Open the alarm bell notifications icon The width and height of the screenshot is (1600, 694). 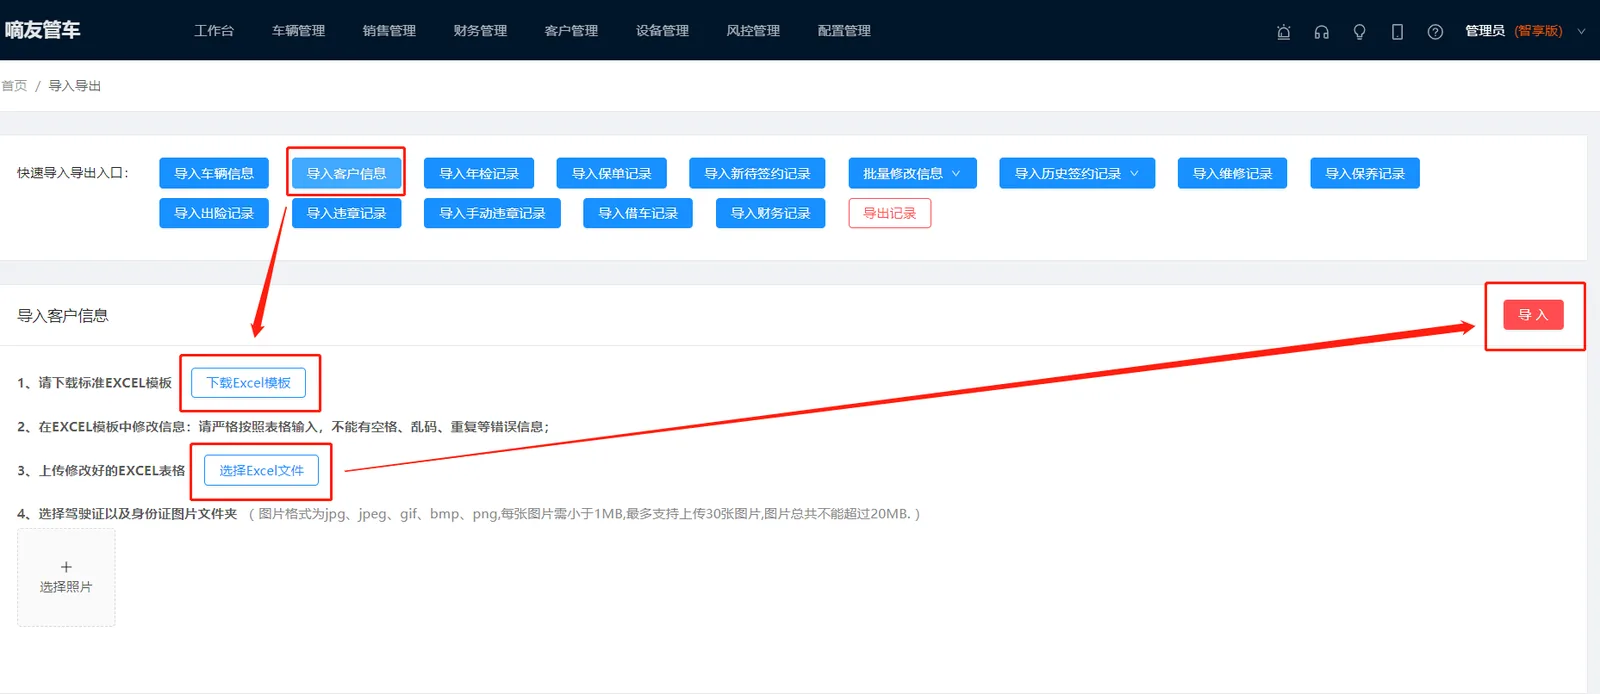click(x=1283, y=32)
